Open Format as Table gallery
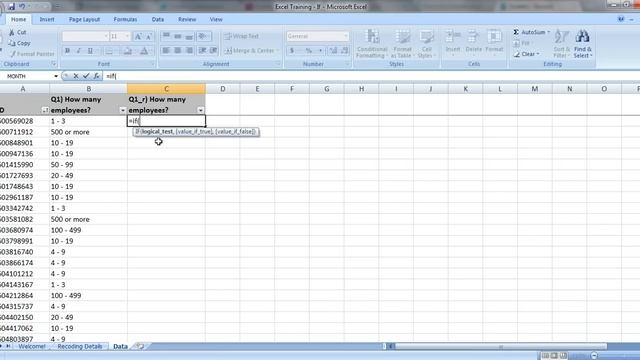The image size is (640, 360). [402, 43]
